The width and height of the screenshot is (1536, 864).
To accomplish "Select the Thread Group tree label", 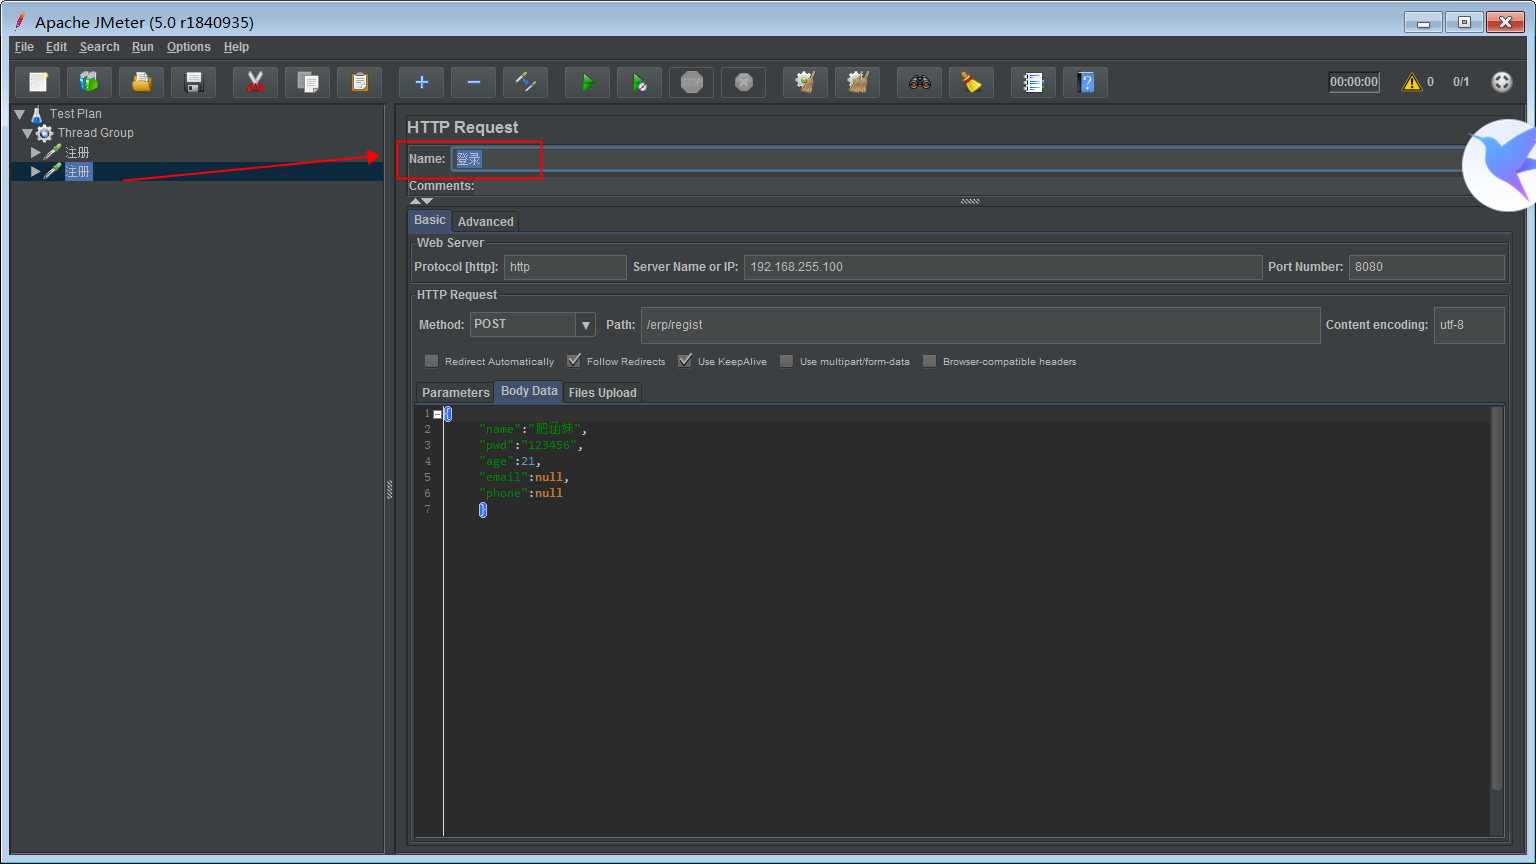I will 95,133.
